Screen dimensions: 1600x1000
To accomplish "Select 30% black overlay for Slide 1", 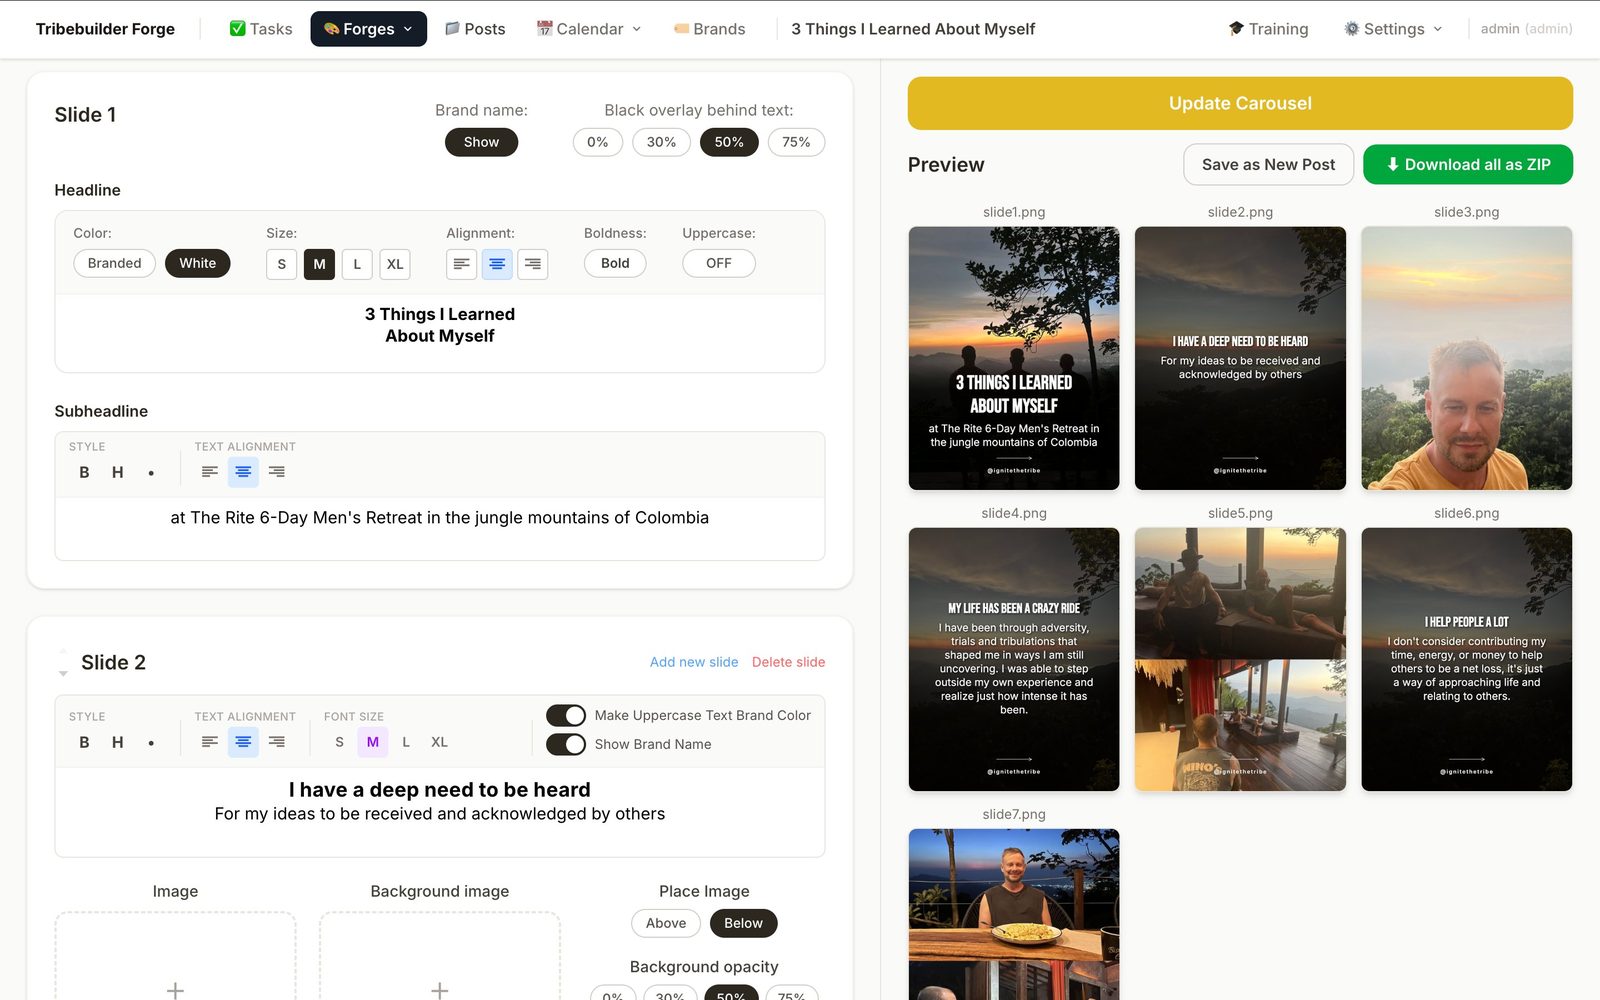I will coord(661,142).
